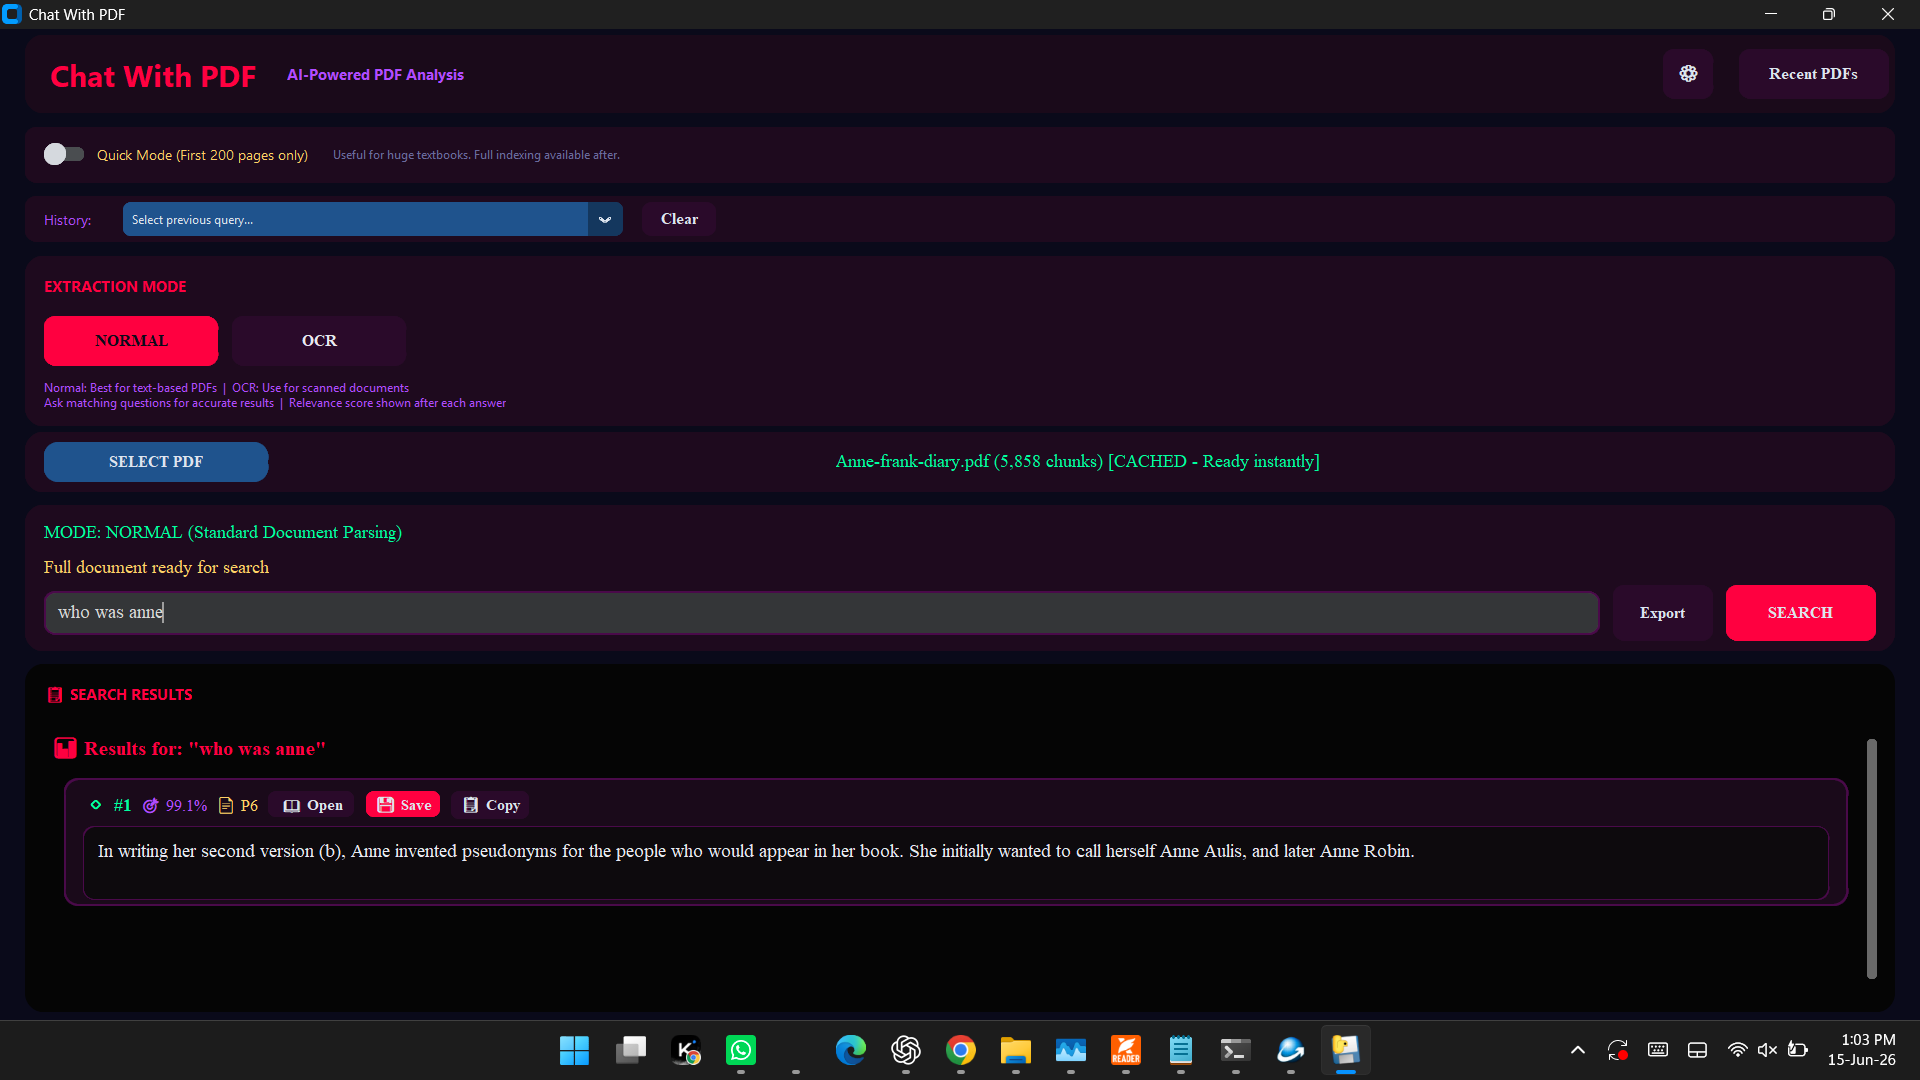1920x1080 pixels.
Task: Click the battery tray icon
Action: 1798,1050
